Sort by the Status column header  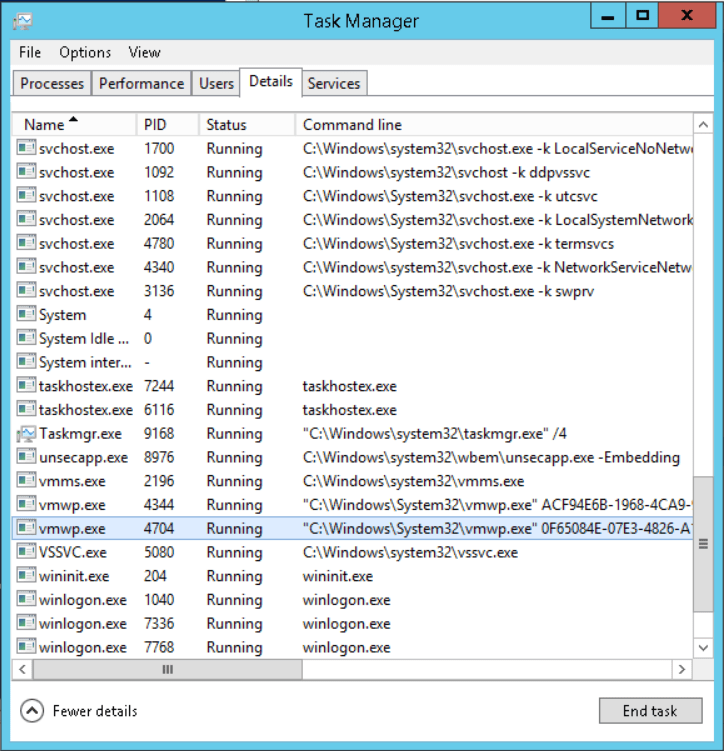[x=247, y=125]
